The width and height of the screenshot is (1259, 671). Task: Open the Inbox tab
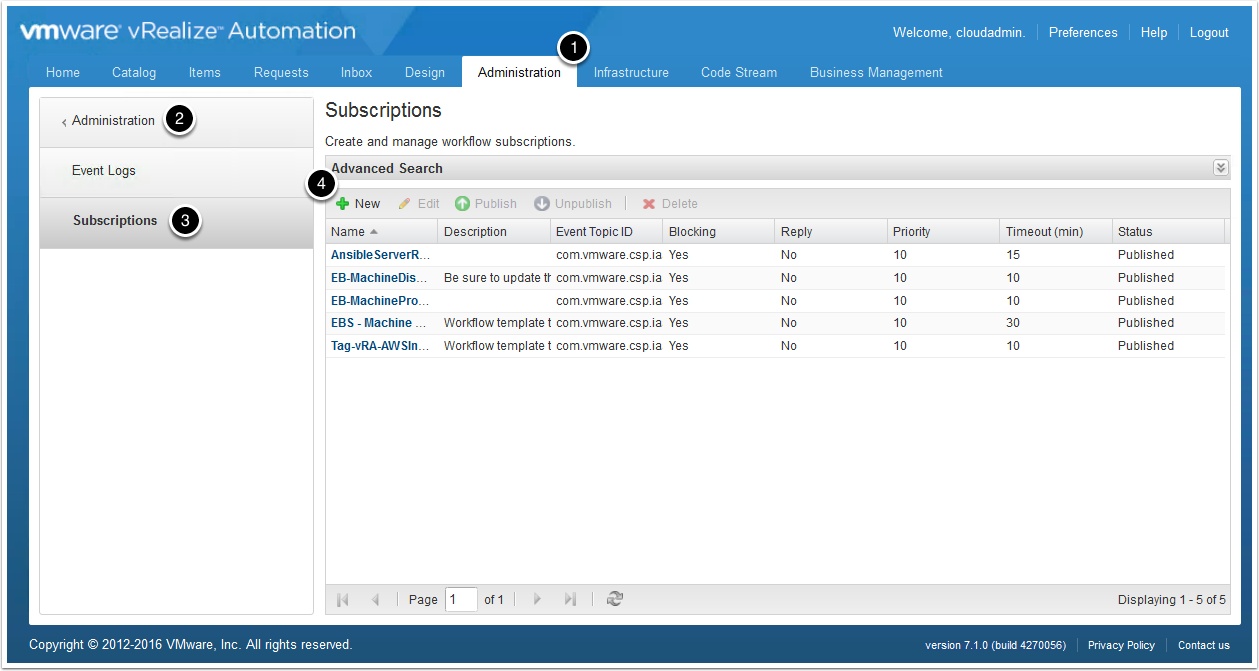tap(357, 72)
